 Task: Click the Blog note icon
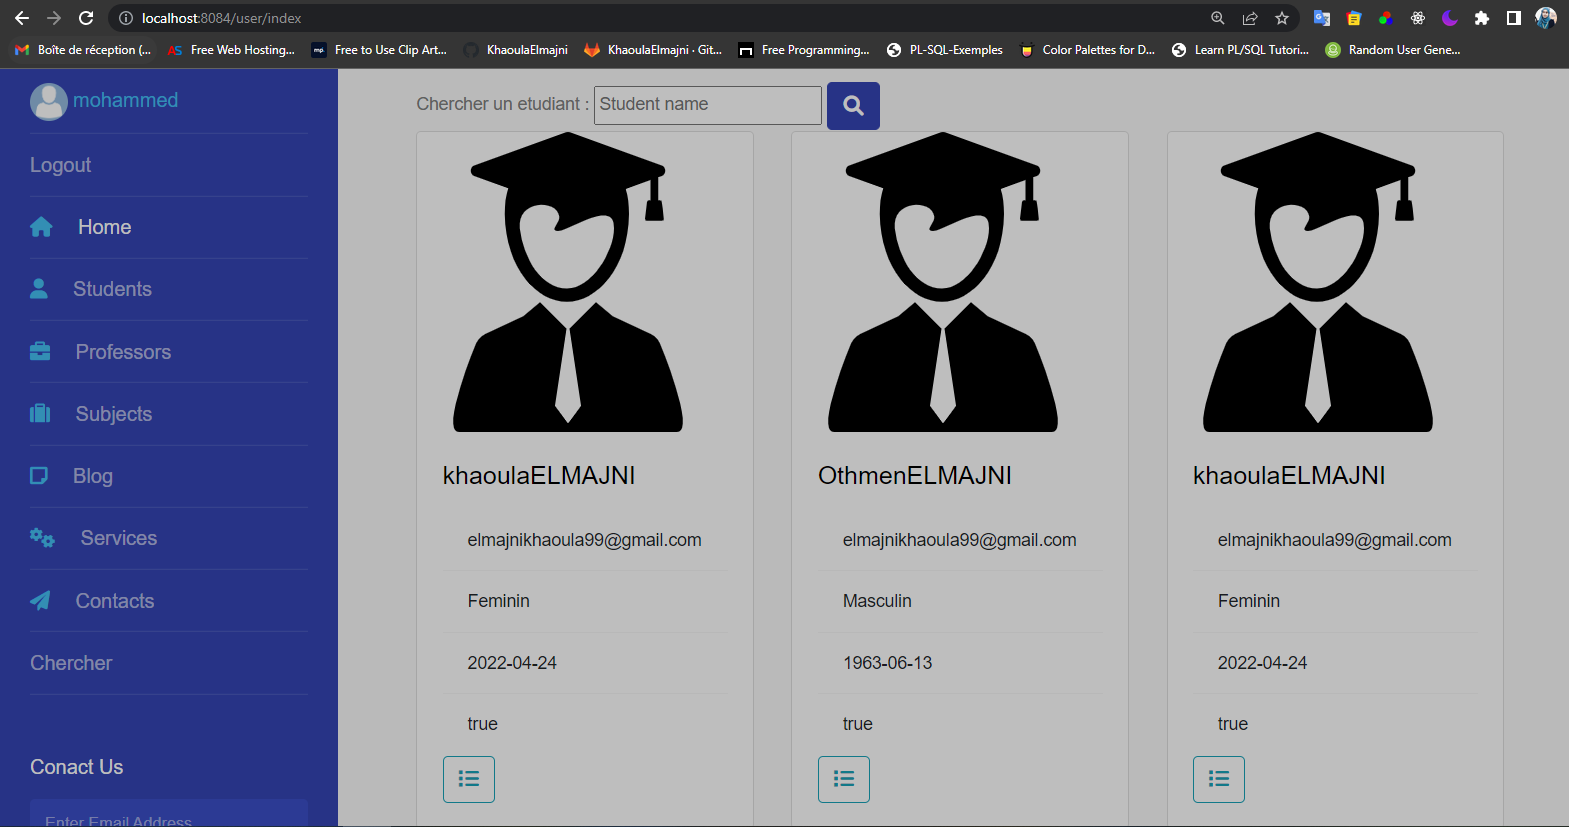click(x=39, y=476)
